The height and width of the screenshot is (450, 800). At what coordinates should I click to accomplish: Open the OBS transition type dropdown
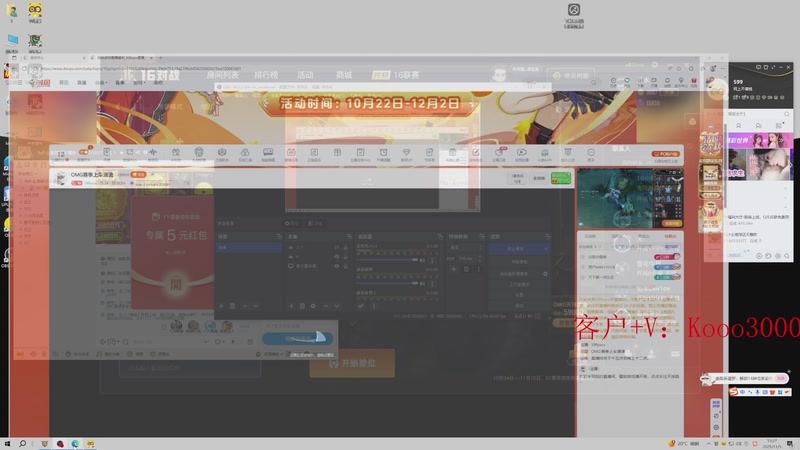coord(465,247)
